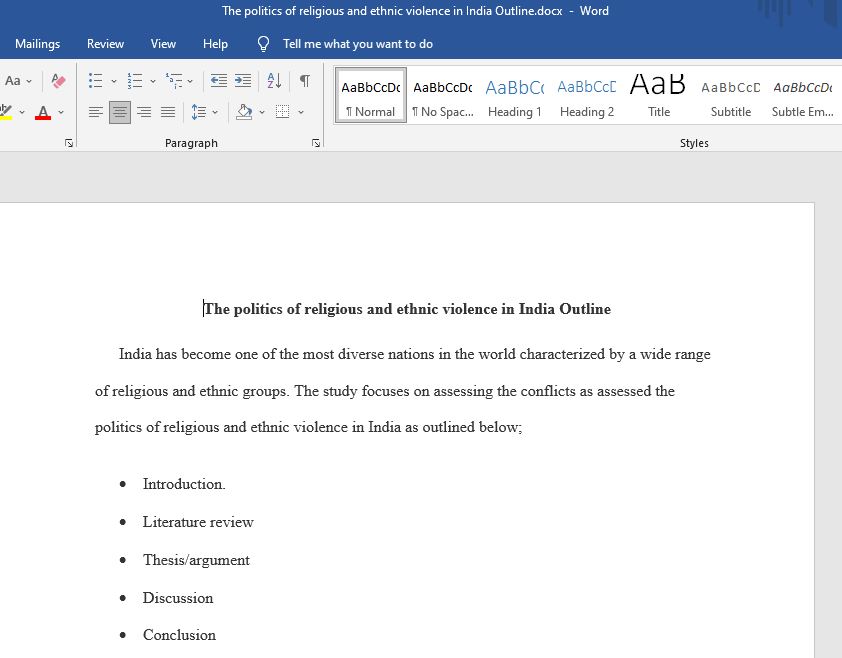The height and width of the screenshot is (658, 842).
Task: Open numbering library dropdown arrow
Action: pos(153,82)
